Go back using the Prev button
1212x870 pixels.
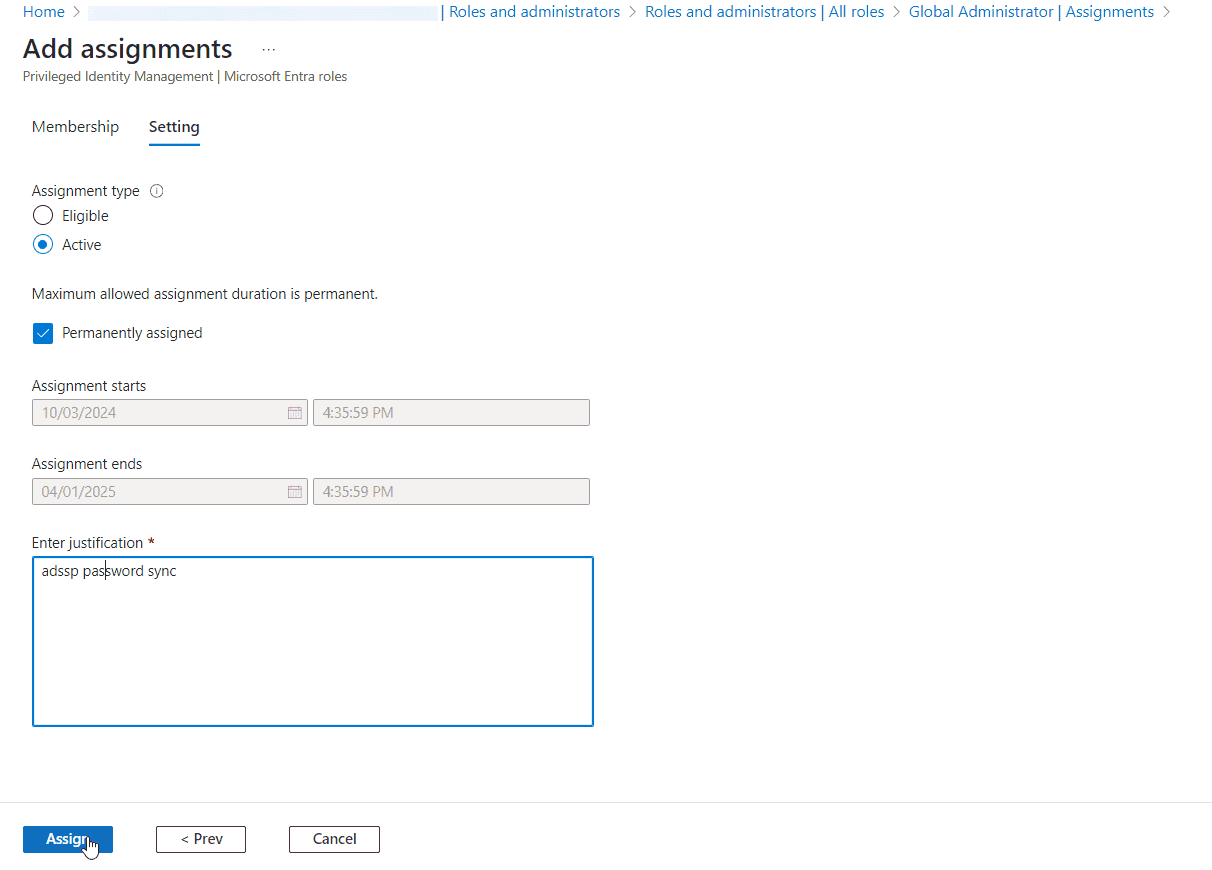click(x=200, y=839)
